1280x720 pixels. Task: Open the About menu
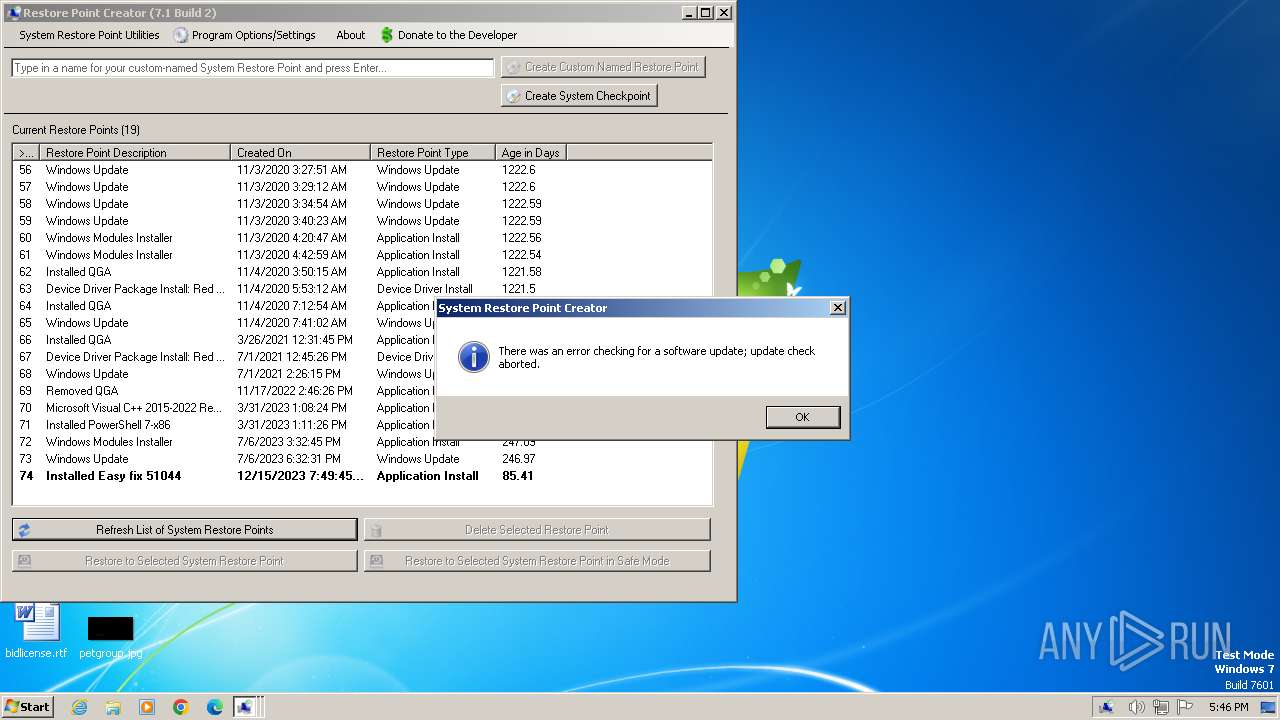(350, 35)
